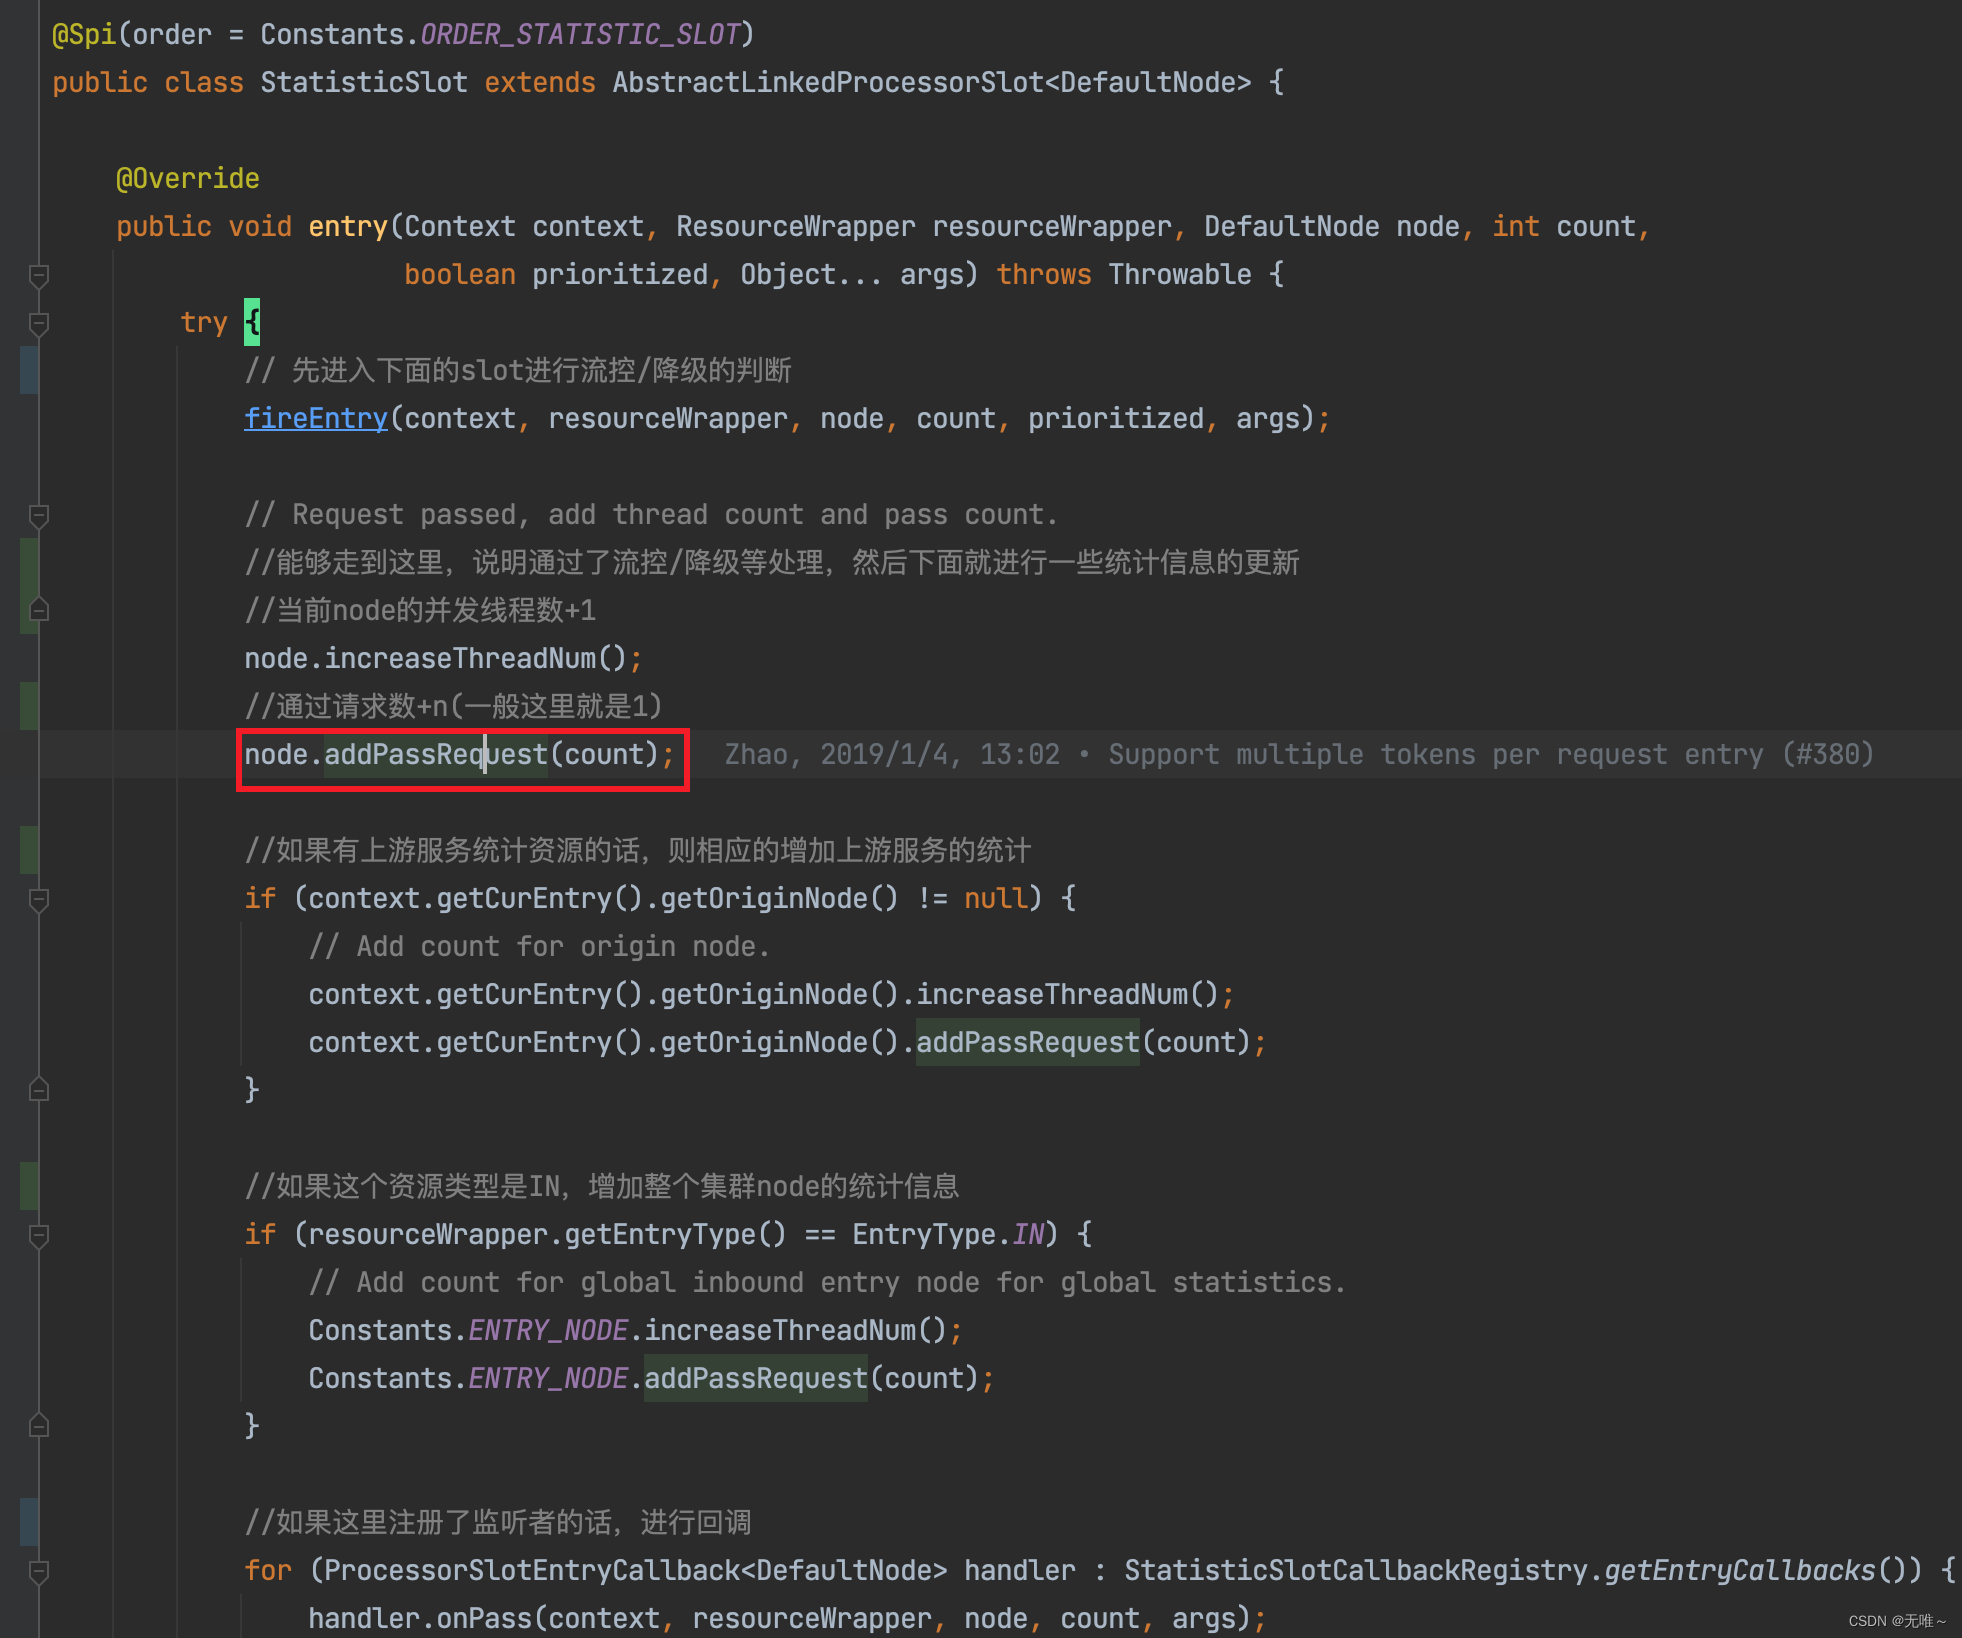Screen dimensions: 1962x1638
Task: Click the change marker beside "先进入下面的slot" comment
Action: (29, 370)
